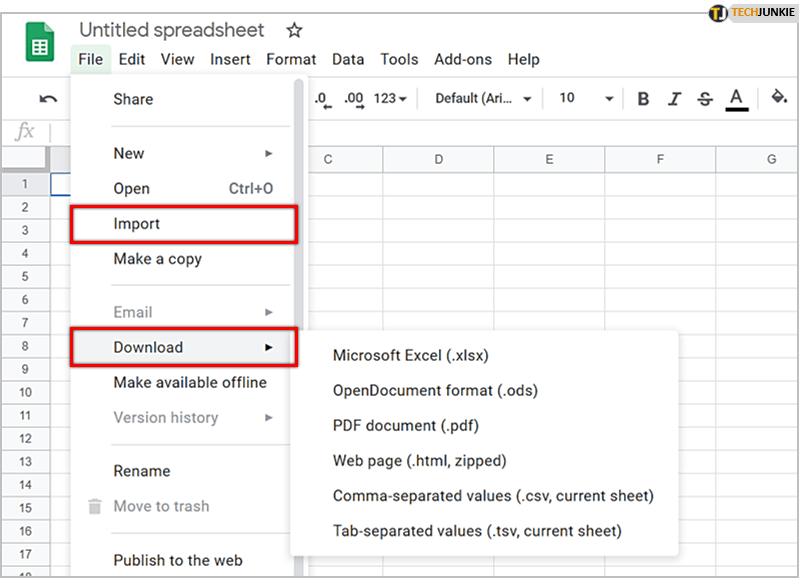Image resolution: width=803 pixels, height=578 pixels.
Task: Select column E header
Action: (549, 159)
